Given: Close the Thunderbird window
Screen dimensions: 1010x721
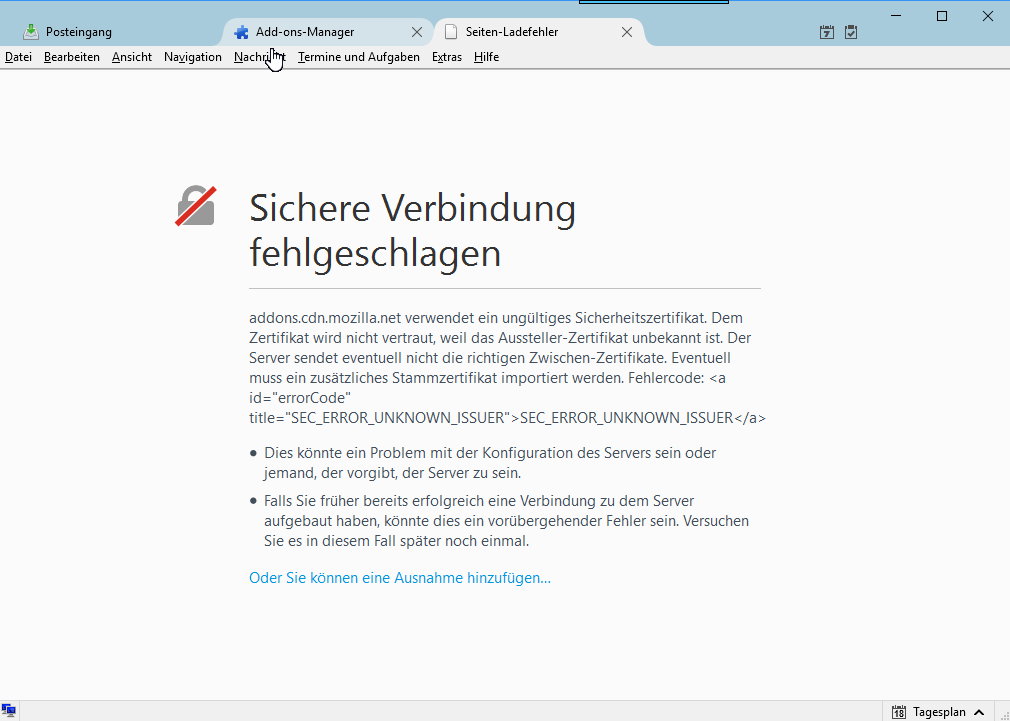Looking at the screenshot, I should pos(987,15).
